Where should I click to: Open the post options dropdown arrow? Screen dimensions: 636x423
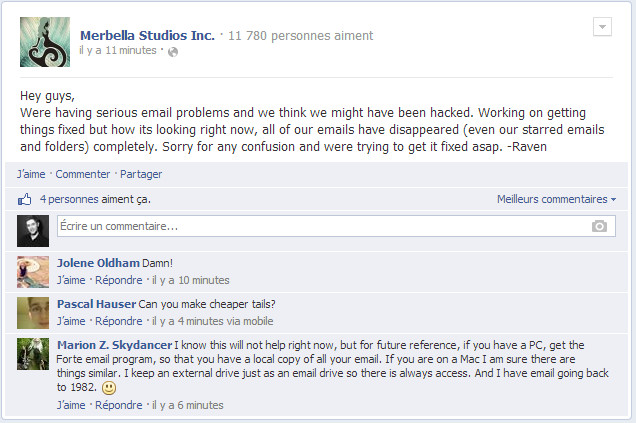pyautogui.click(x=602, y=27)
